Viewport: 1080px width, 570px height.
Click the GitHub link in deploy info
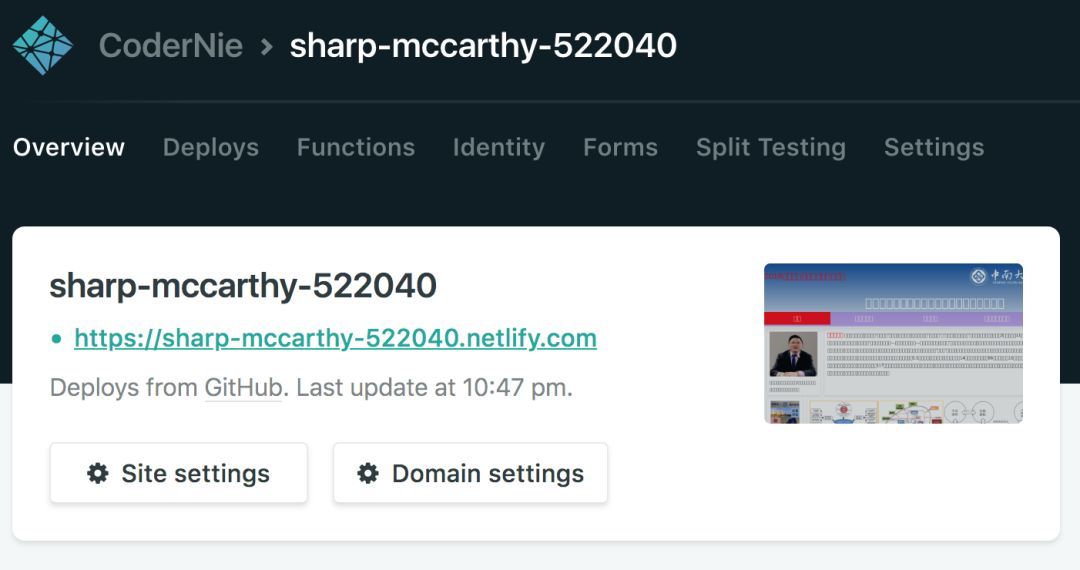[243, 388]
